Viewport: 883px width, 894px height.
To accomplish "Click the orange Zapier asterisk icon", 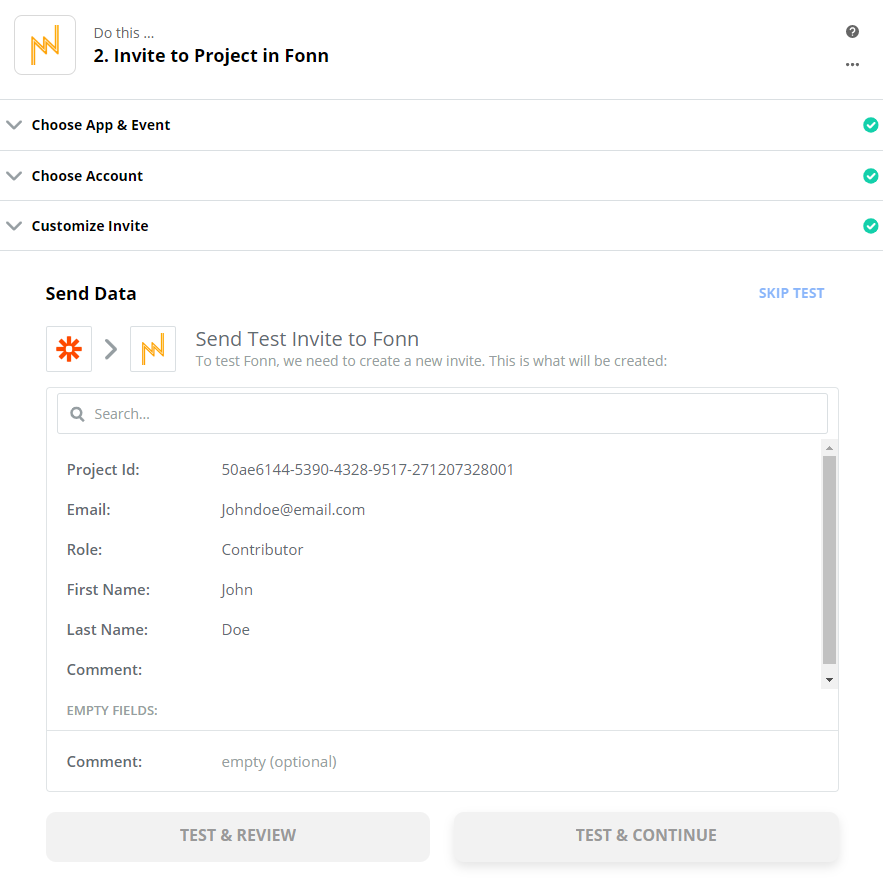I will [x=69, y=349].
